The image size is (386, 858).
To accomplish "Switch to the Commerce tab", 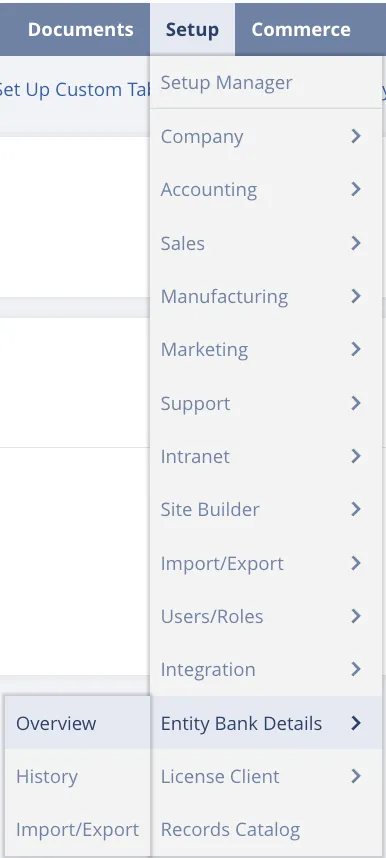I will click(x=301, y=29).
